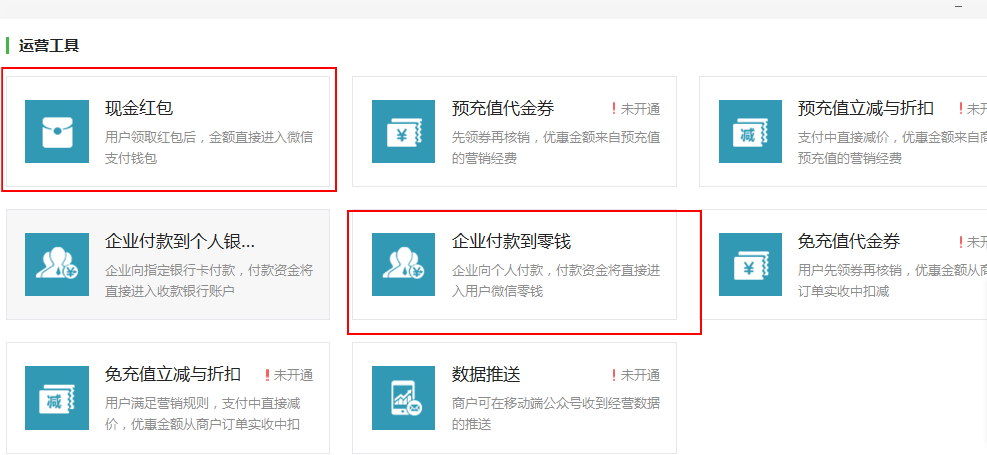Click the 预充值立减与折扣 discount icon
The height and width of the screenshot is (455, 987).
click(750, 131)
